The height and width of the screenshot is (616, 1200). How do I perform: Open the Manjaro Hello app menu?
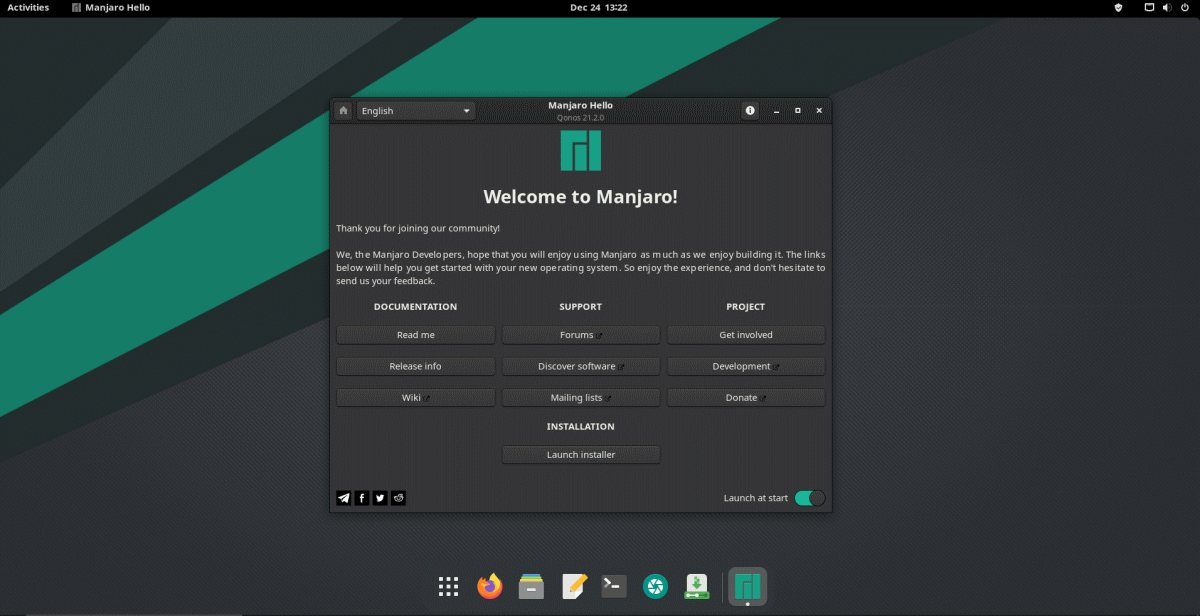point(111,7)
